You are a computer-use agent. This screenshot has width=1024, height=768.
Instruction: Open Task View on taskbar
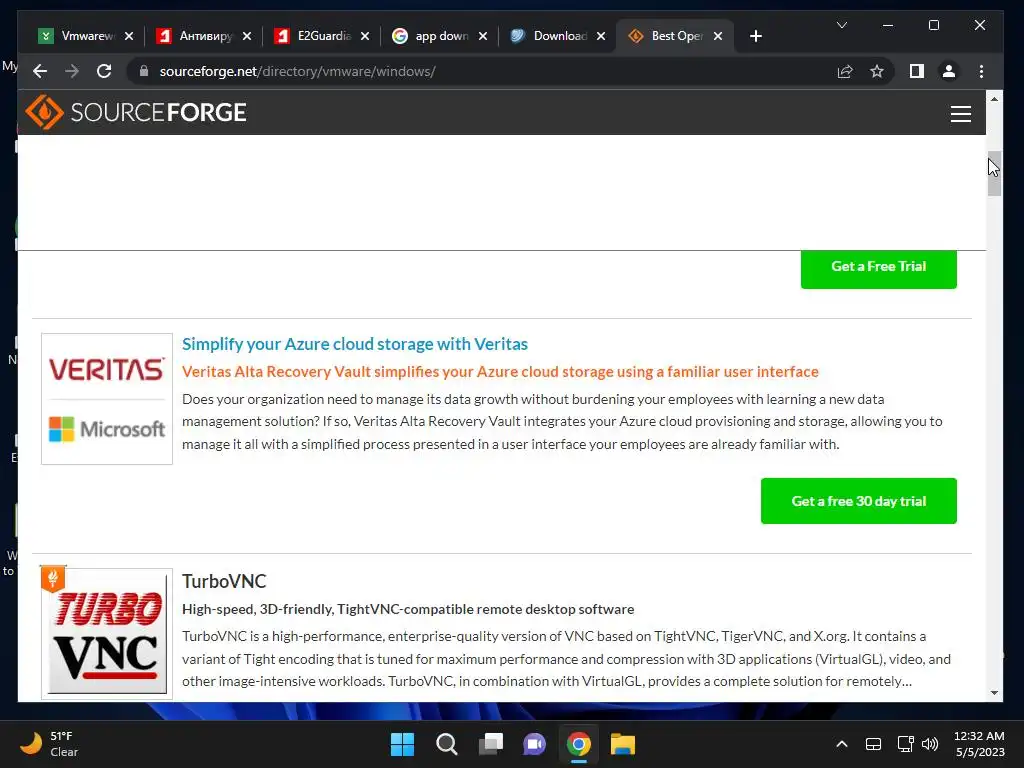coord(490,744)
